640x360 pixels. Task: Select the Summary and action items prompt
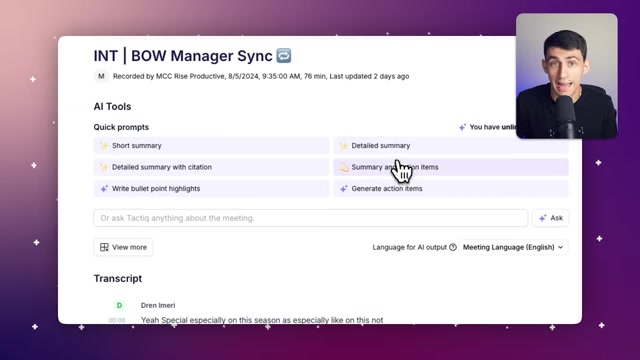pyautogui.click(x=451, y=167)
